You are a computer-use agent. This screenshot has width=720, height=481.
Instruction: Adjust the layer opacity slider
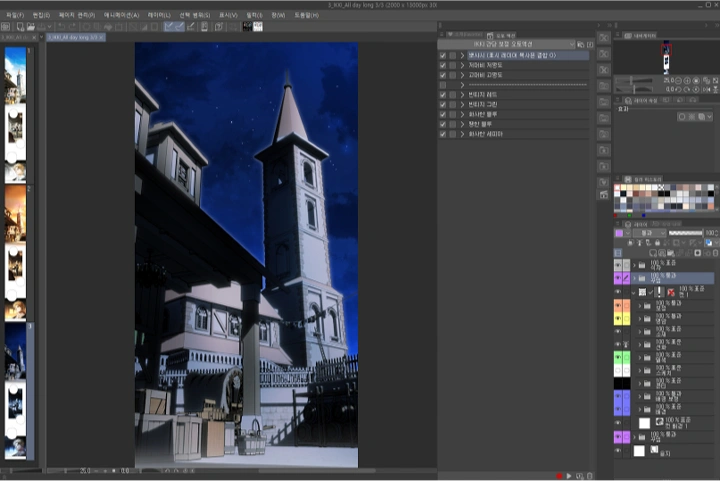[685, 233]
